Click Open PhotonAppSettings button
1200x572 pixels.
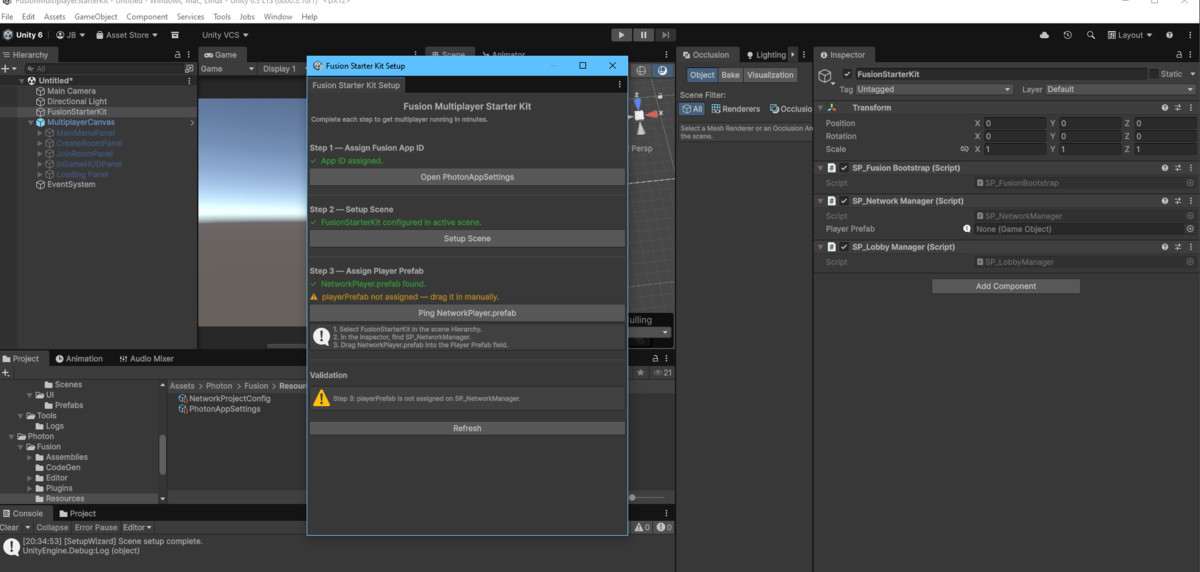467,177
